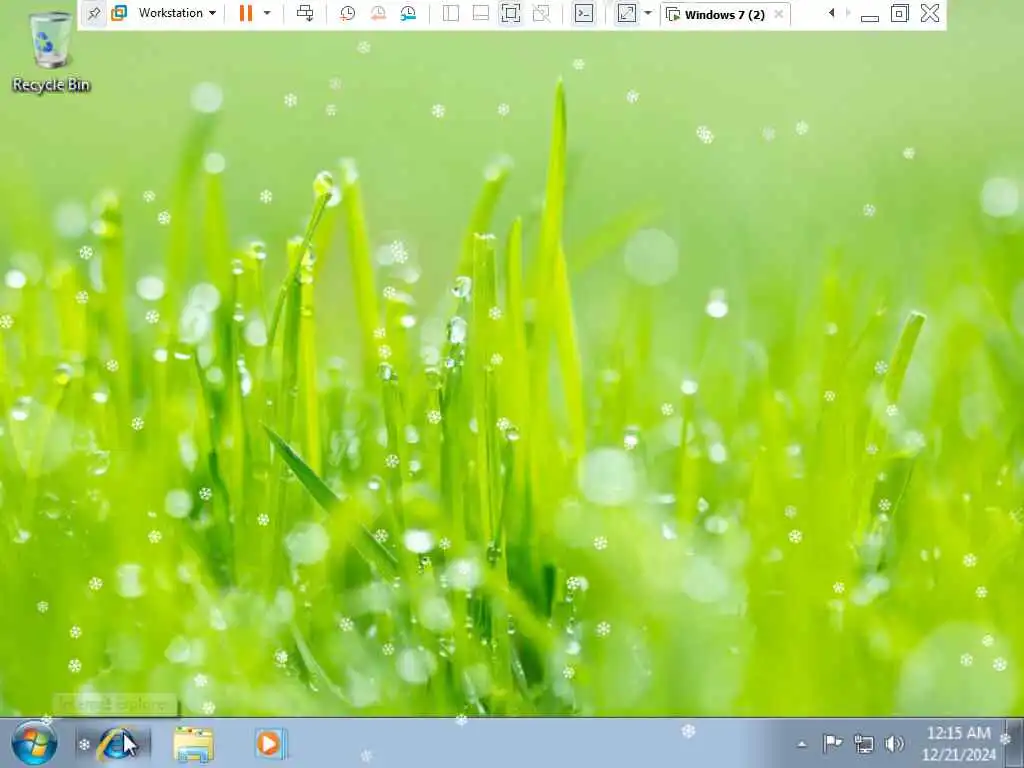This screenshot has width=1024, height=768.
Task: Send Ctrl+Alt+Del to the guest
Action: tap(305, 13)
